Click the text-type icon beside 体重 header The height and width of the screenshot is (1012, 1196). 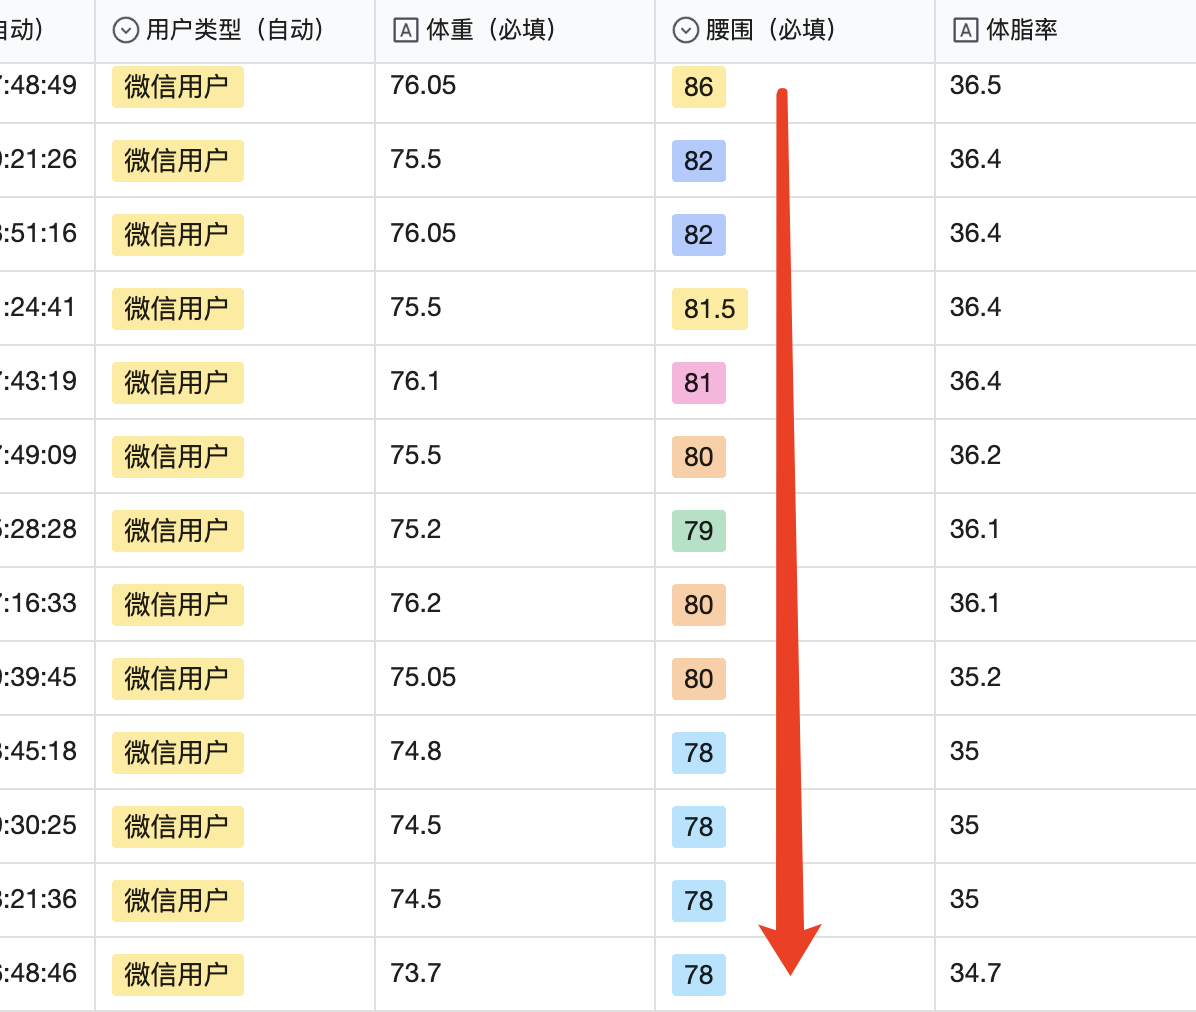point(405,31)
